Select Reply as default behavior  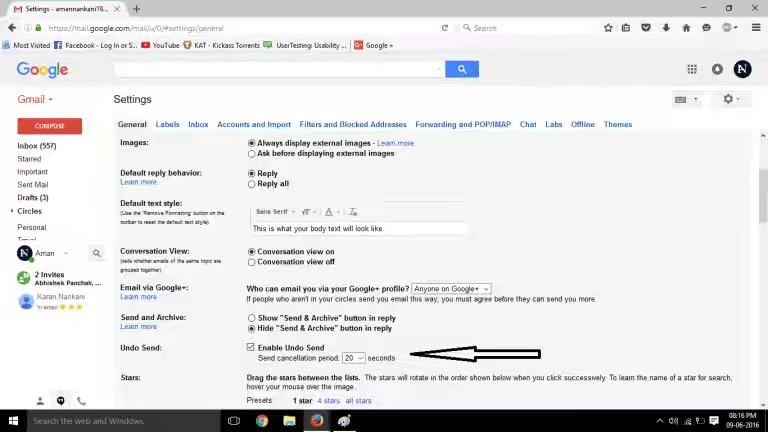pos(251,174)
